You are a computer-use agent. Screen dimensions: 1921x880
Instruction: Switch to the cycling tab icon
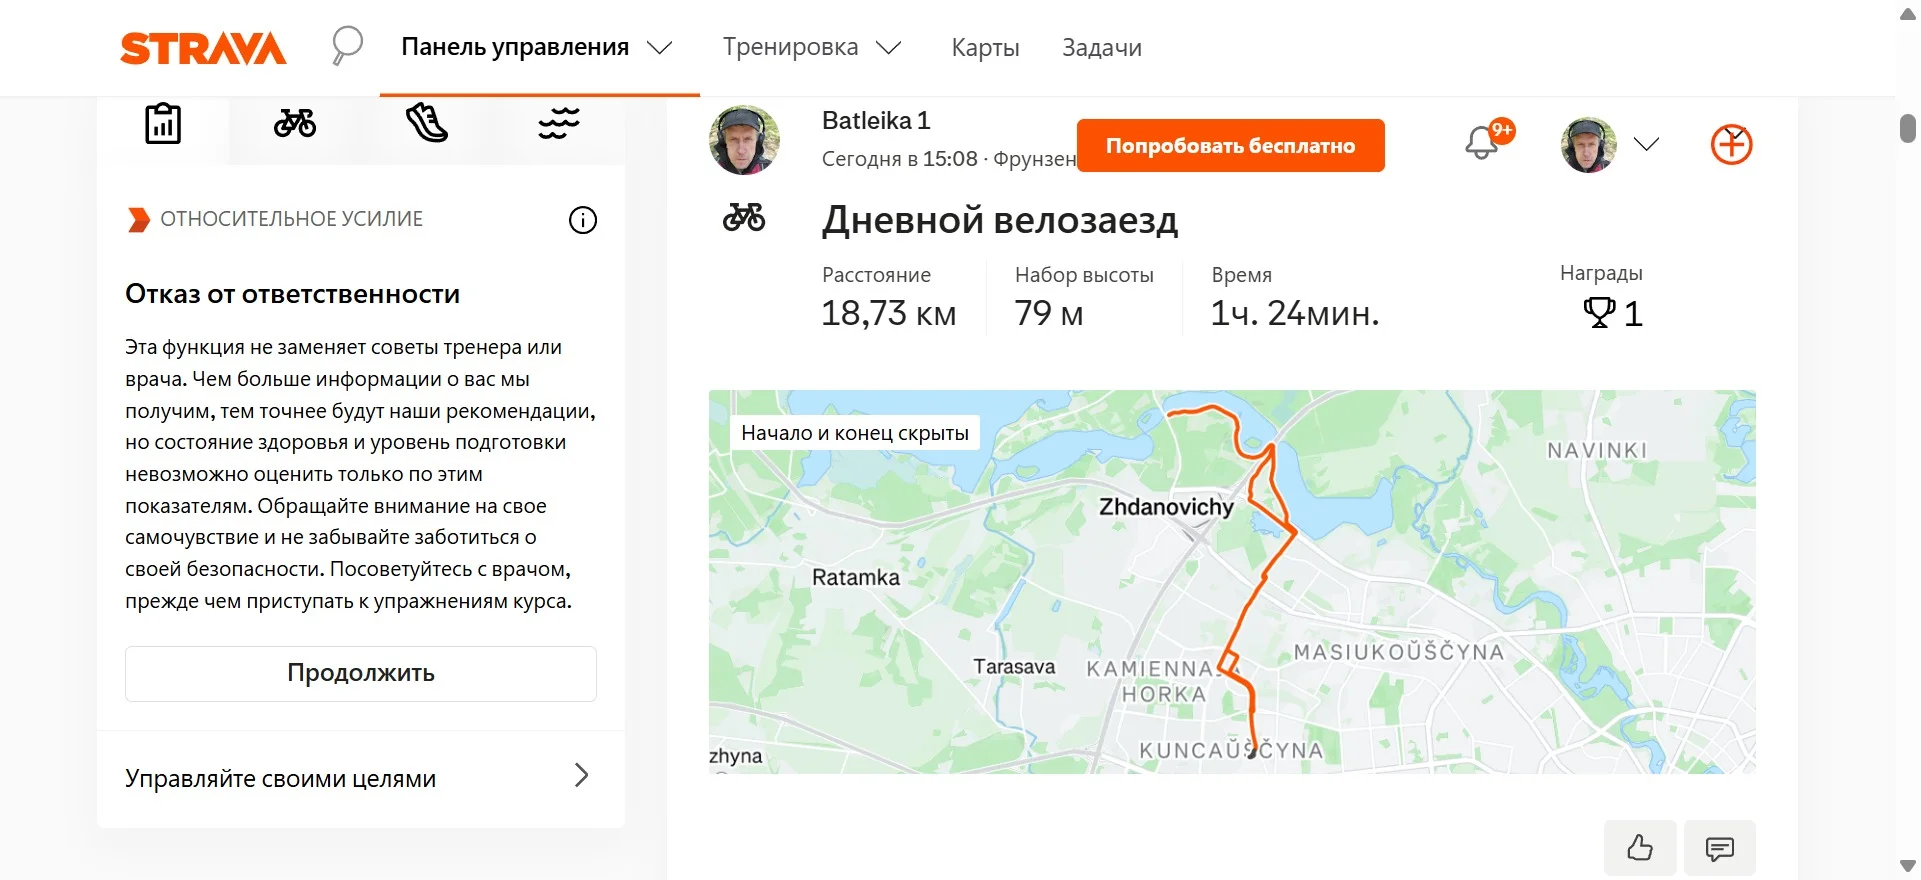[295, 124]
